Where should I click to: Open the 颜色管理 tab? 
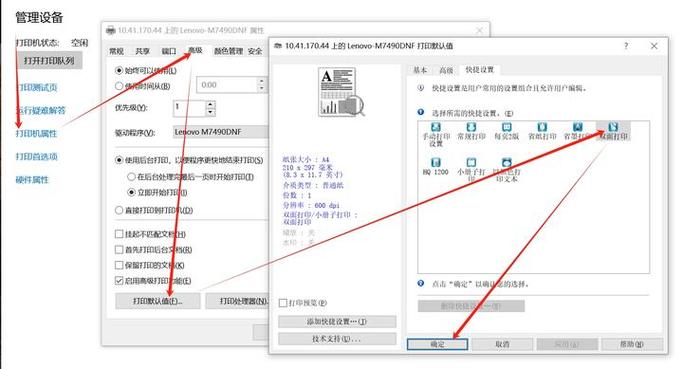(x=228, y=51)
